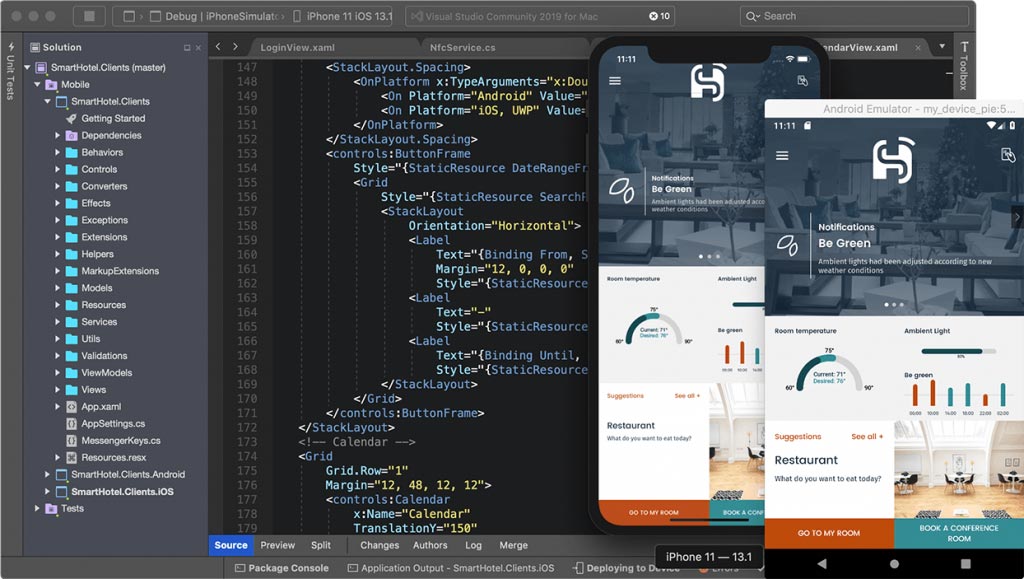Navigate back in the editor history

pyautogui.click(x=218, y=47)
